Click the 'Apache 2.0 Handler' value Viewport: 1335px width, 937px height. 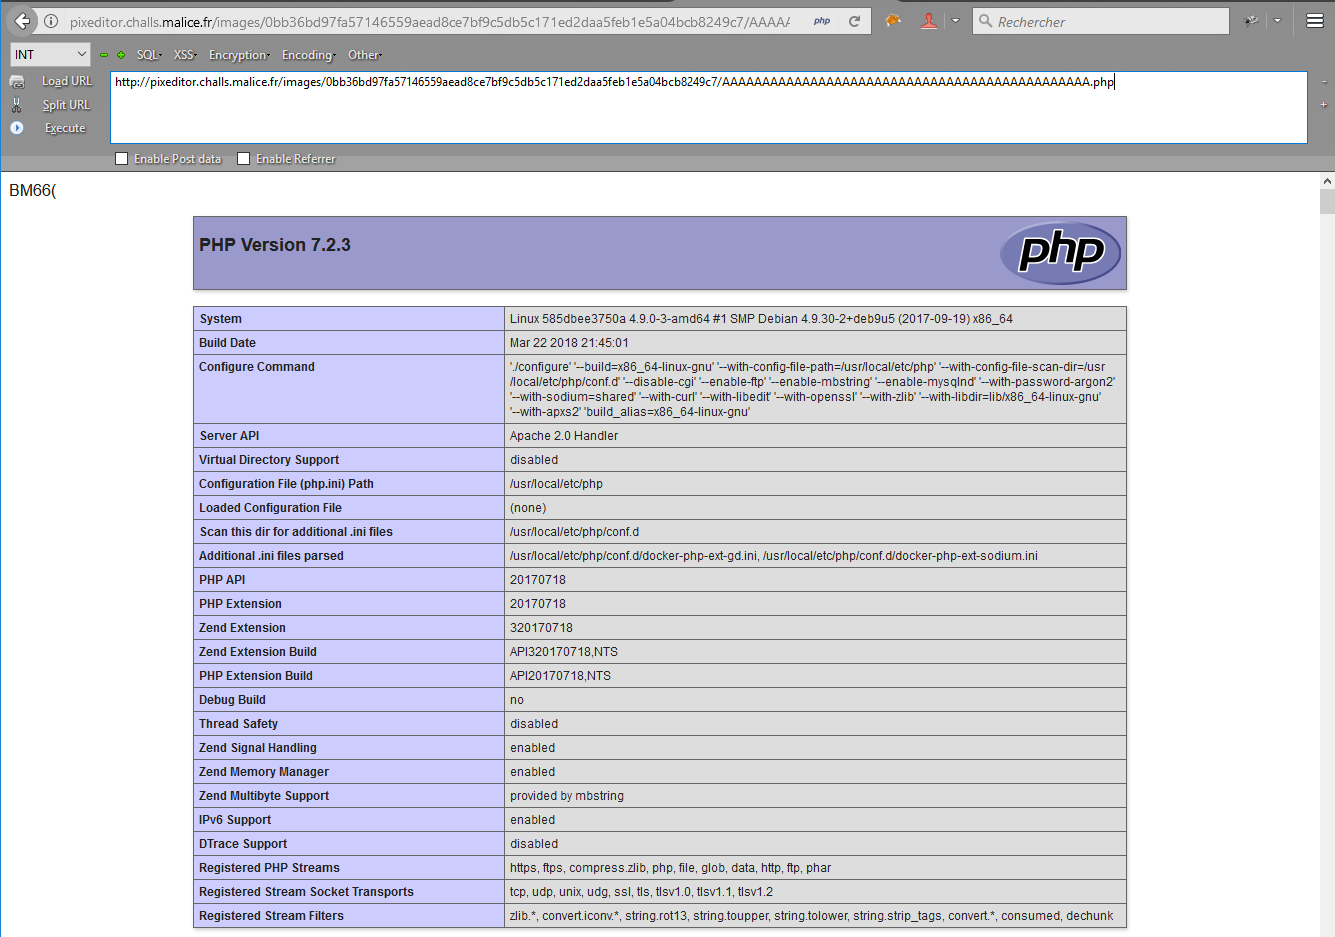point(564,436)
